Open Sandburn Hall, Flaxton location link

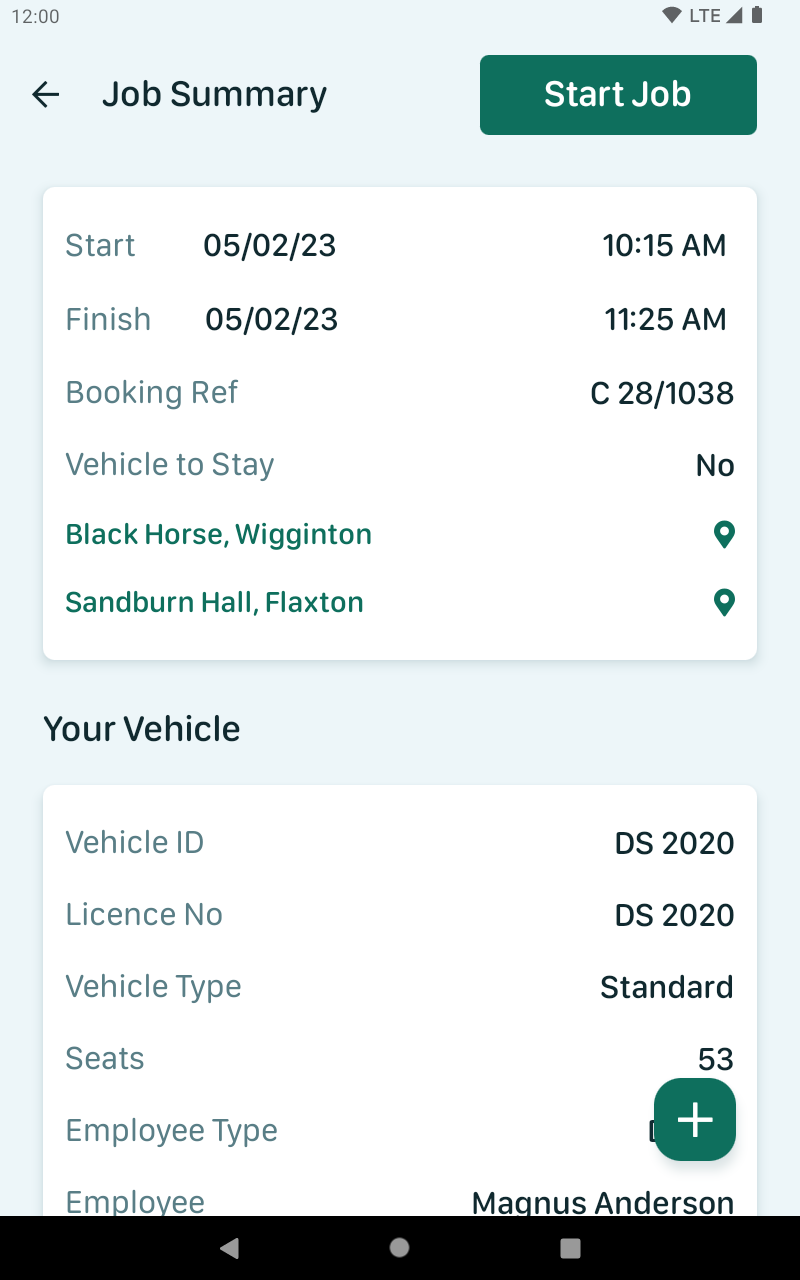point(215,603)
